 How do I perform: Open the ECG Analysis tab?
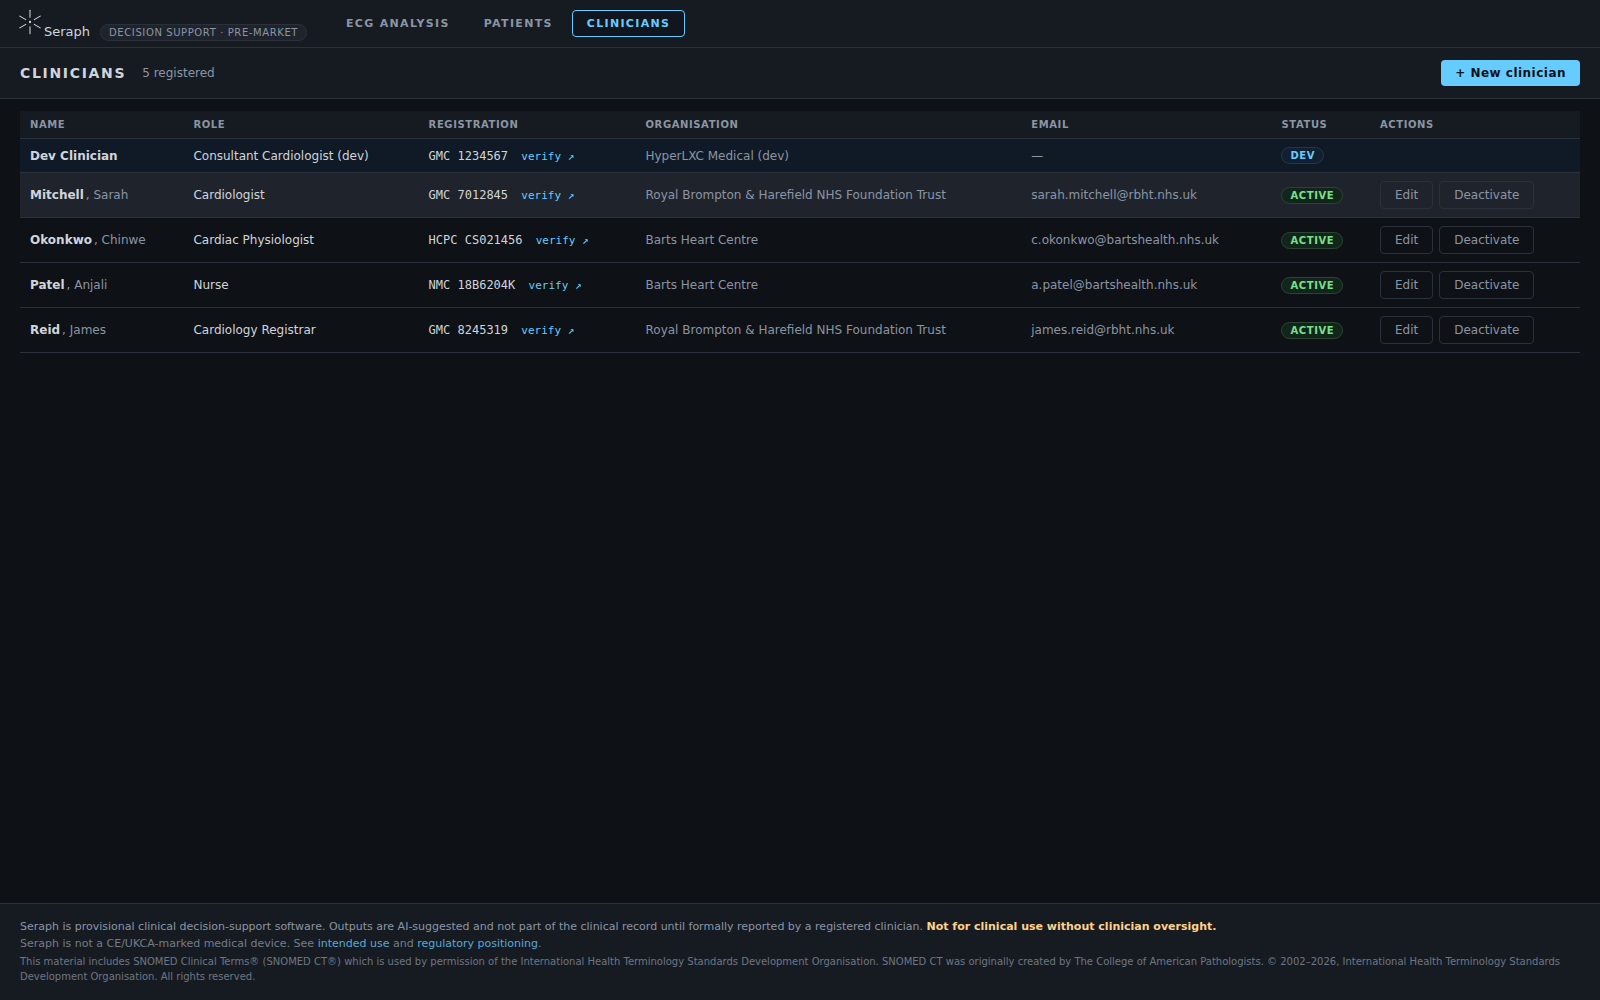pos(397,23)
